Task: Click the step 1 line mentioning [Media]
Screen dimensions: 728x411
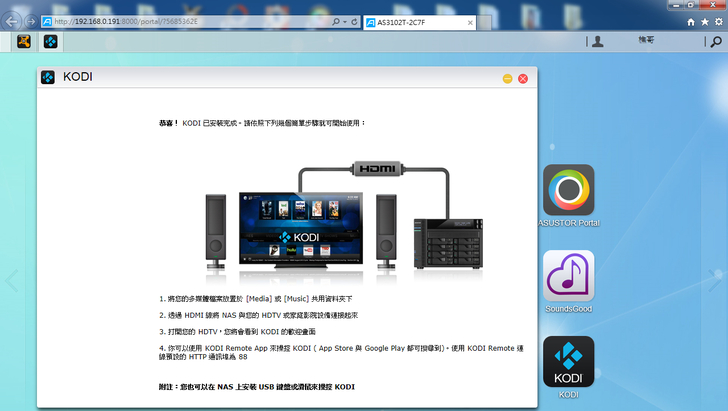Action: 255,299
